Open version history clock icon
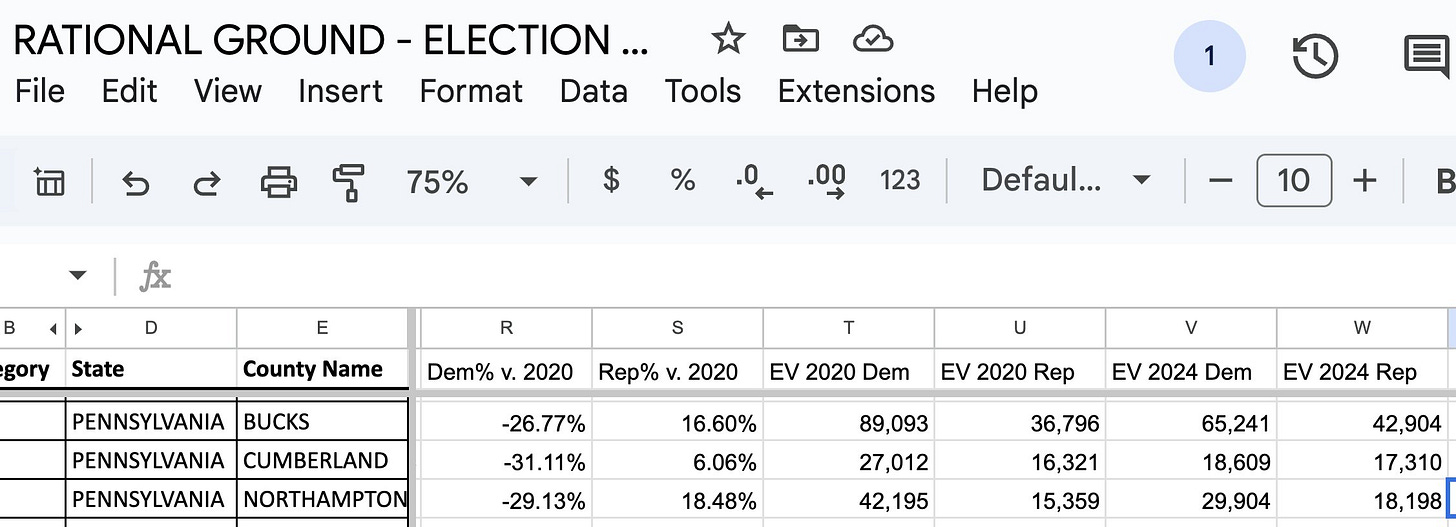This screenshot has height=527, width=1456. click(1315, 57)
